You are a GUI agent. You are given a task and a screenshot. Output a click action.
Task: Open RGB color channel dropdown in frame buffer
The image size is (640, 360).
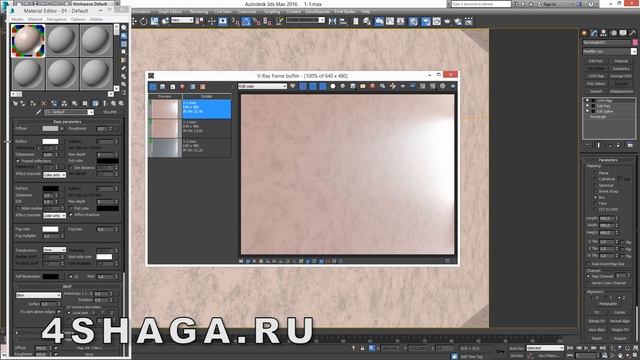tap(262, 87)
